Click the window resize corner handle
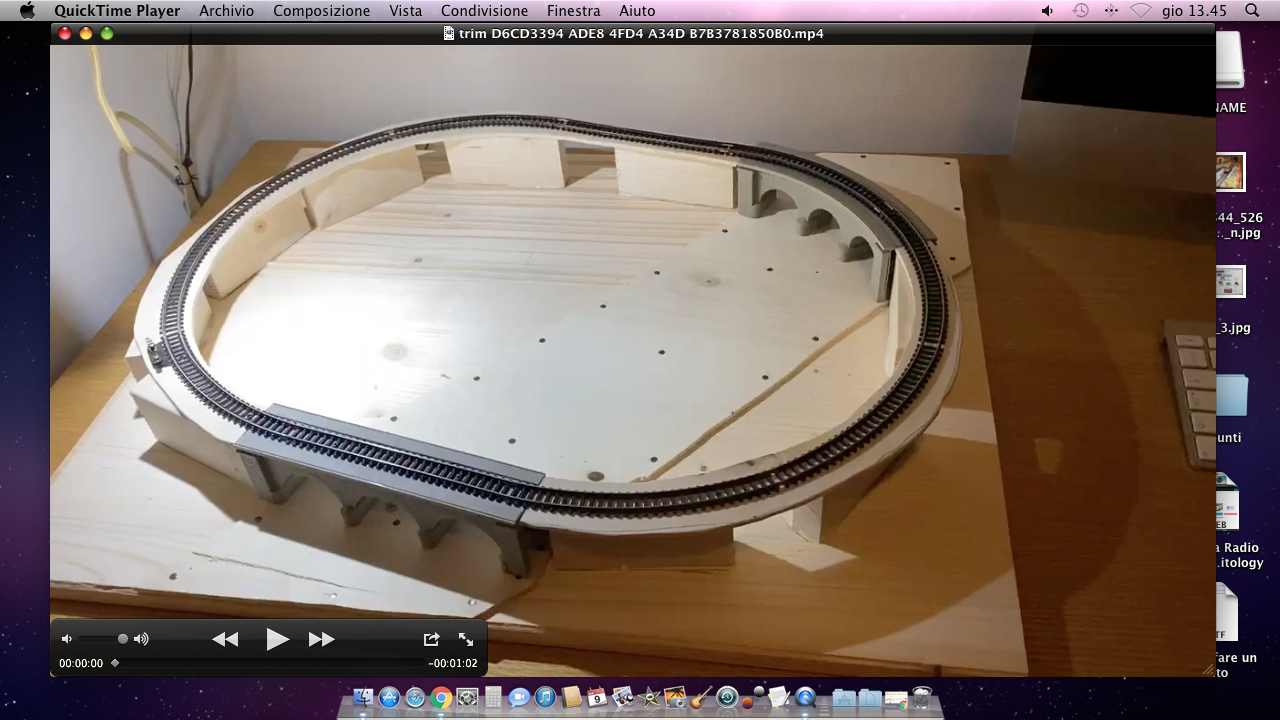The height and width of the screenshot is (720, 1280). (x=1207, y=669)
